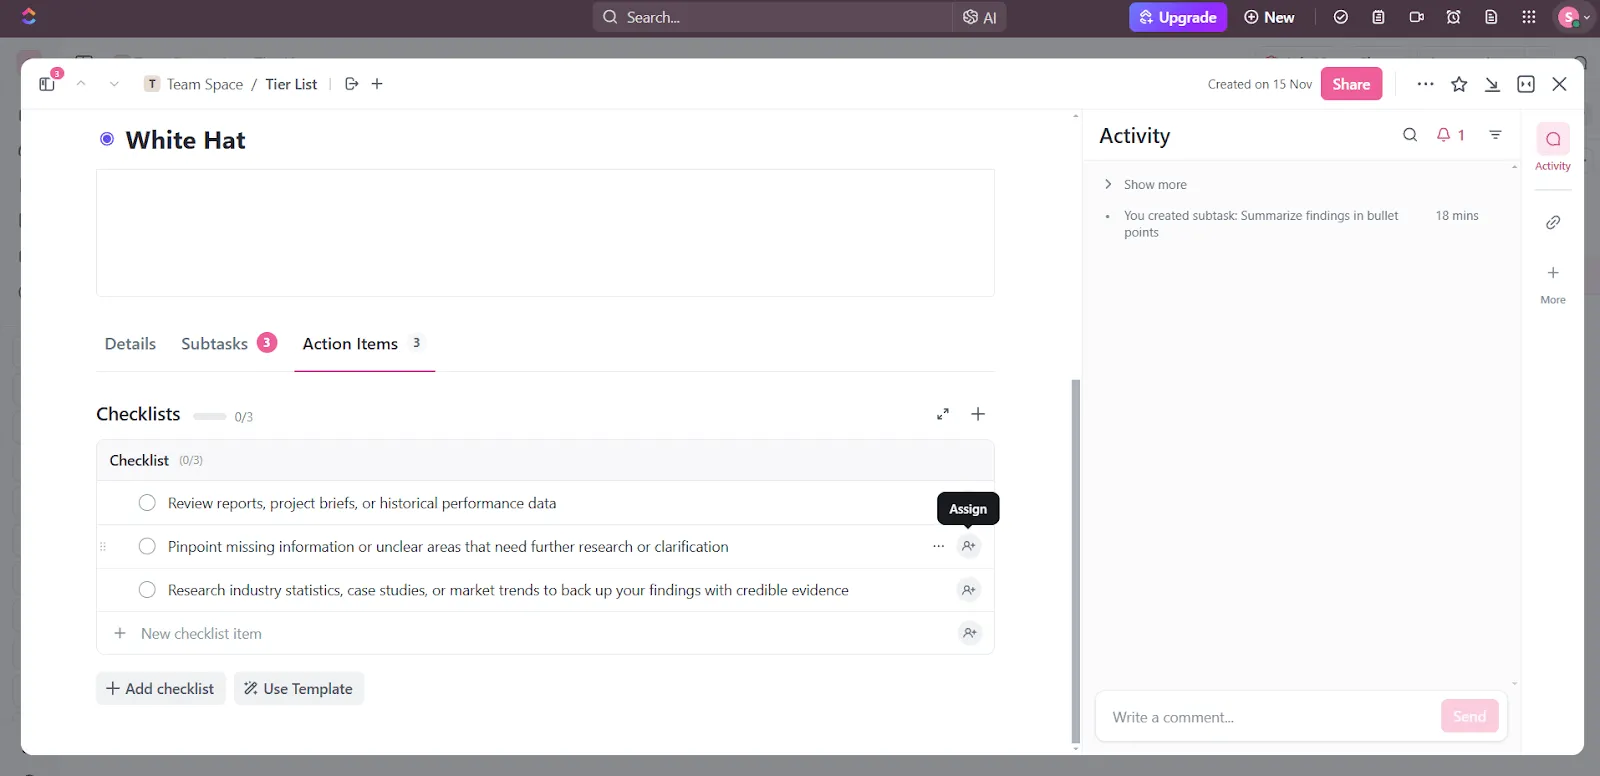
Task: Open the checkmark My Tasks icon in header
Action: 1341,17
